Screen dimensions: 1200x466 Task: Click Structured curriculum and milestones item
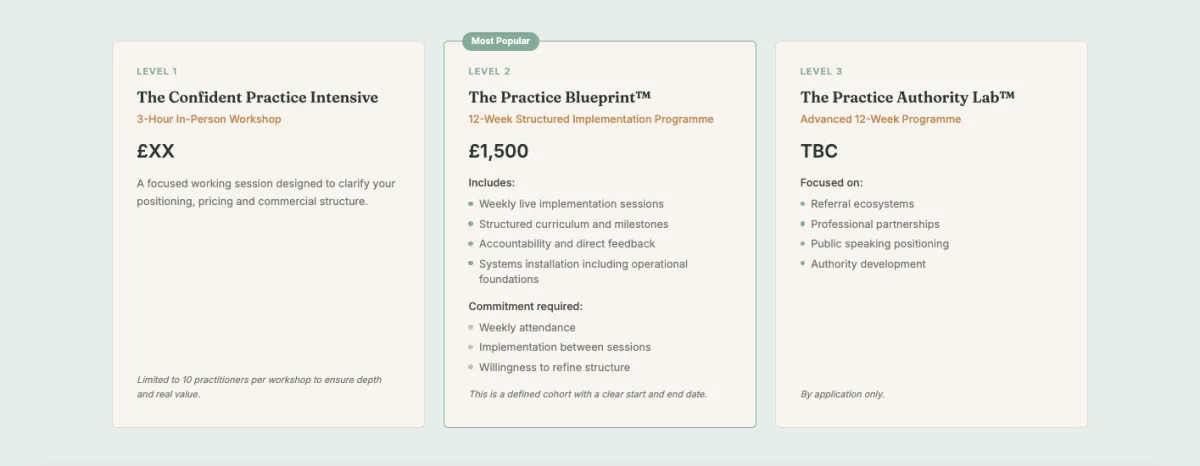pyautogui.click(x=574, y=224)
